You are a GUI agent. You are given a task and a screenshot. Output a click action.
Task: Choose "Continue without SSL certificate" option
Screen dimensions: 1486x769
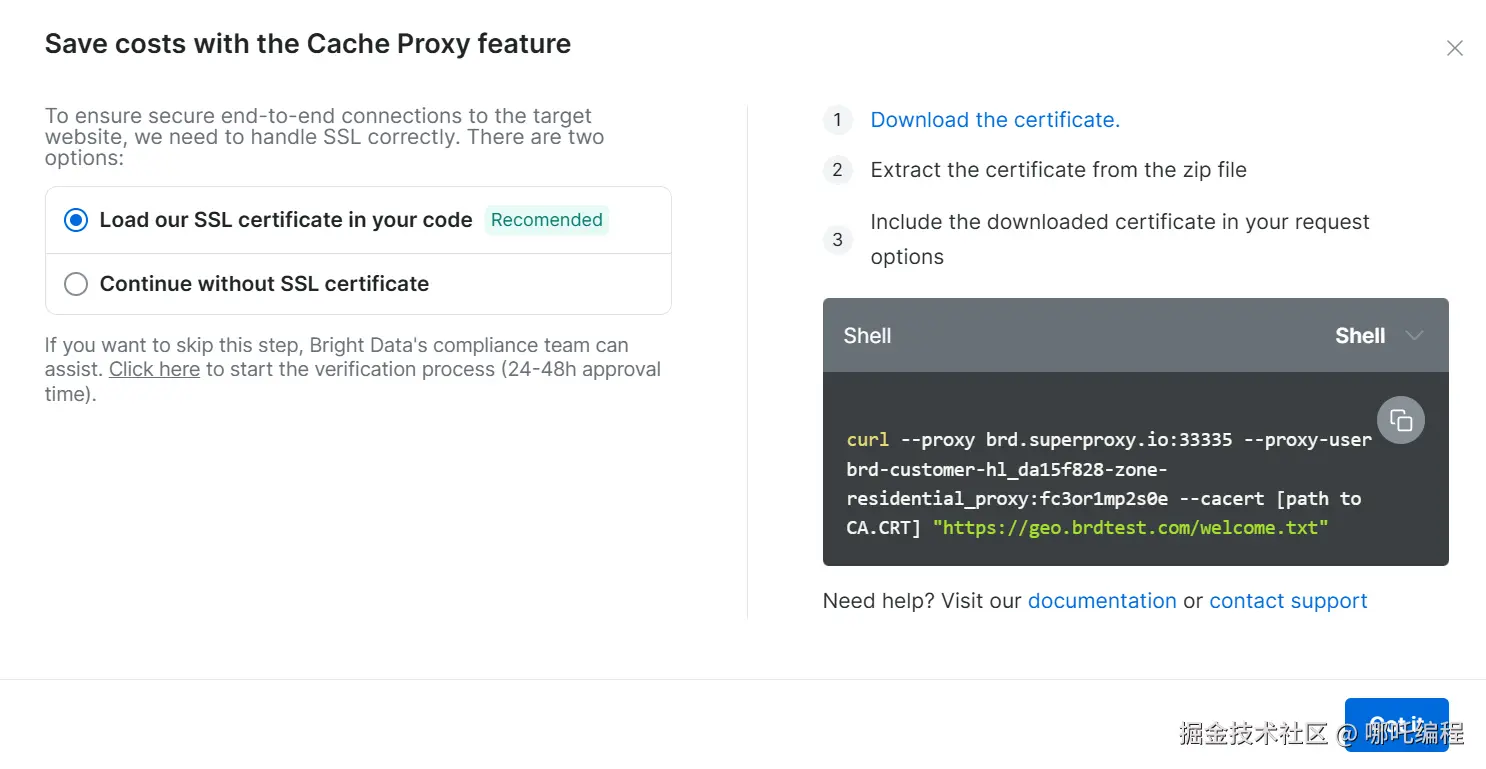coord(76,284)
